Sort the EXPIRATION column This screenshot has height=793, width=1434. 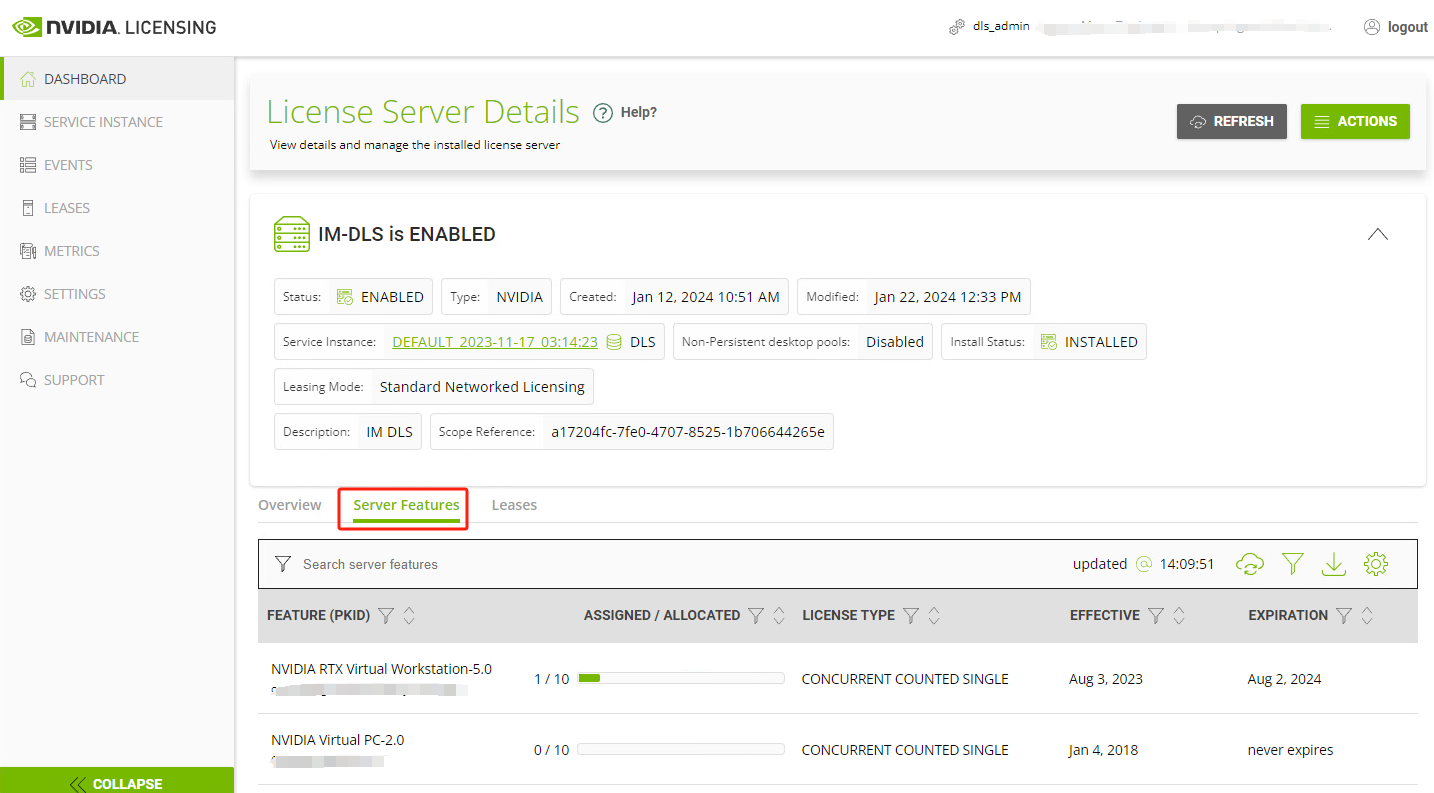tap(1367, 616)
